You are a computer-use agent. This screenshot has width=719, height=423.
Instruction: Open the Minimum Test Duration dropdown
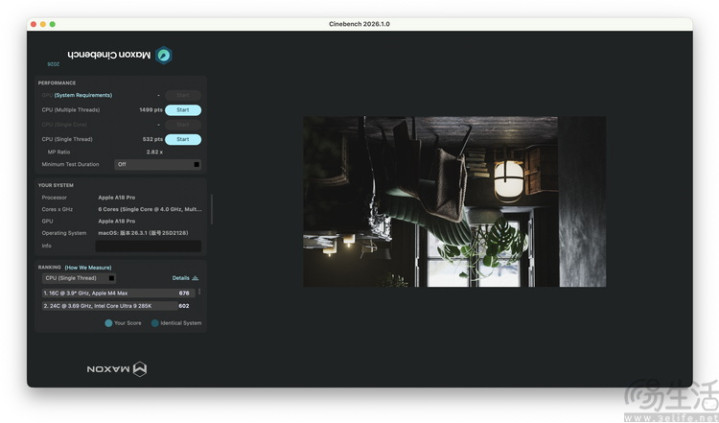tap(158, 164)
